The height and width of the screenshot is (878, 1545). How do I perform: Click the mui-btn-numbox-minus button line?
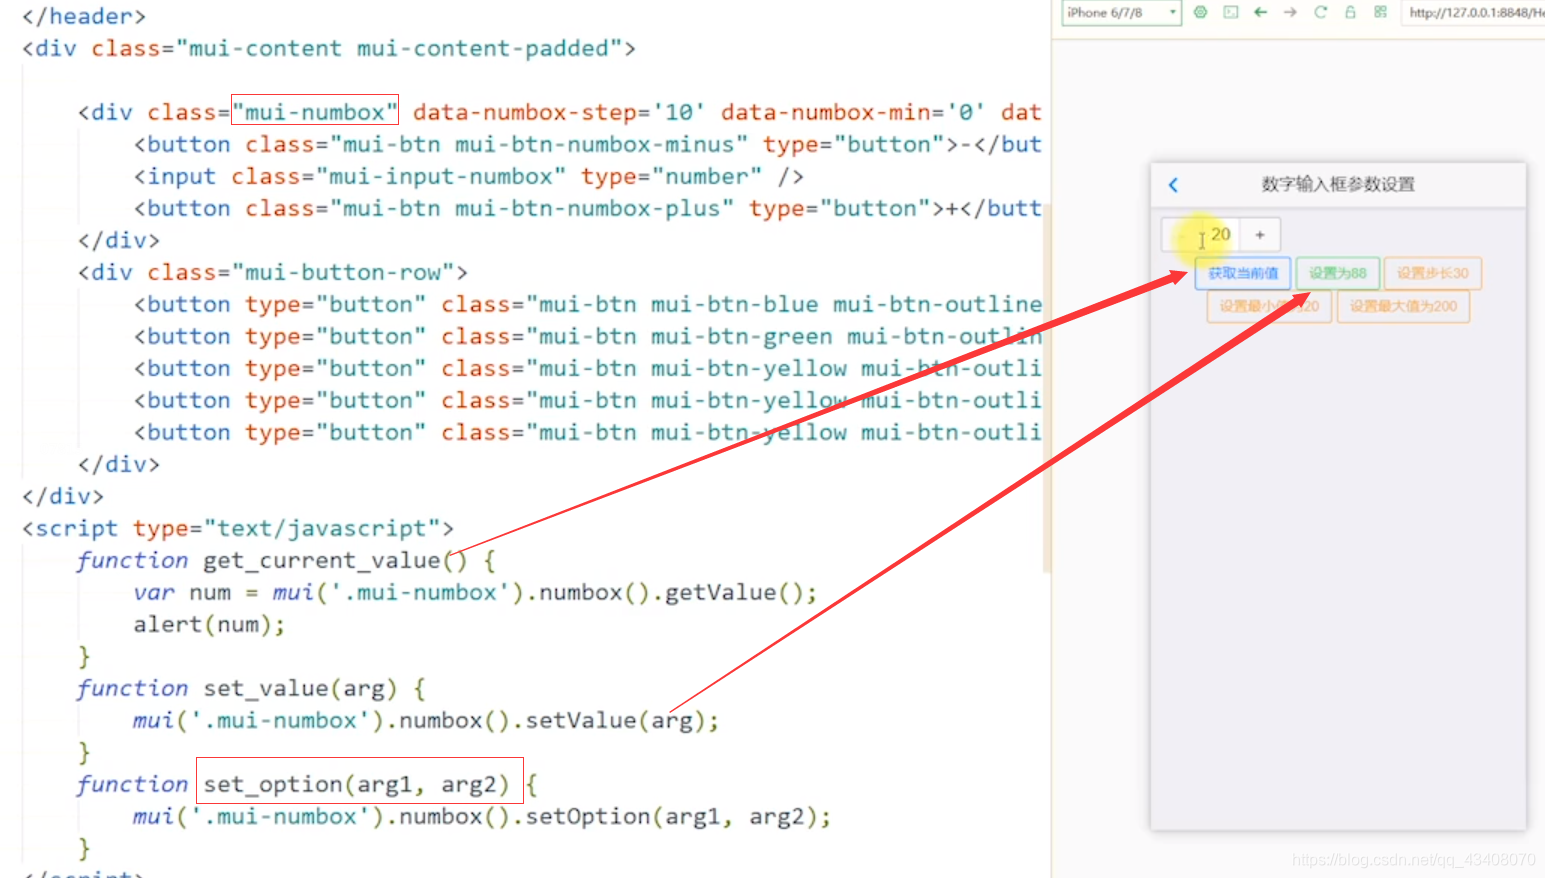click(x=588, y=144)
